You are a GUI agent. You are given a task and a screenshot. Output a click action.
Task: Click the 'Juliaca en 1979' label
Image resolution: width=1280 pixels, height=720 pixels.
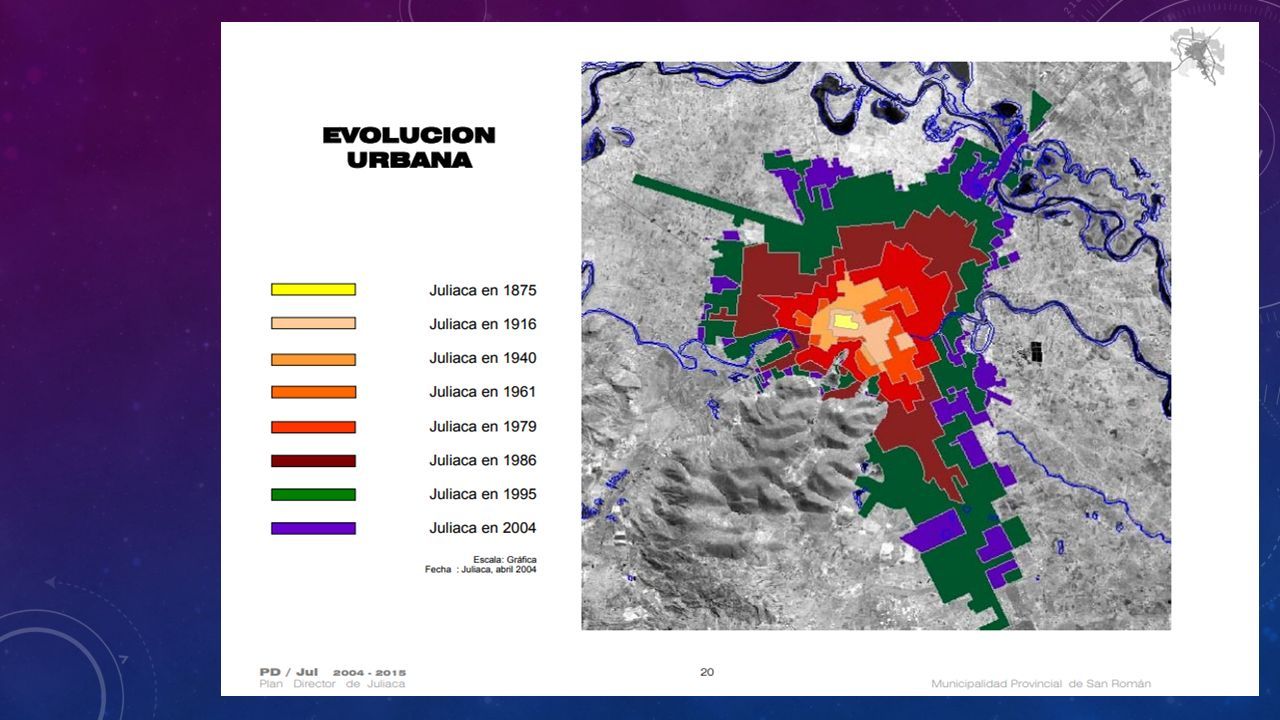click(483, 426)
